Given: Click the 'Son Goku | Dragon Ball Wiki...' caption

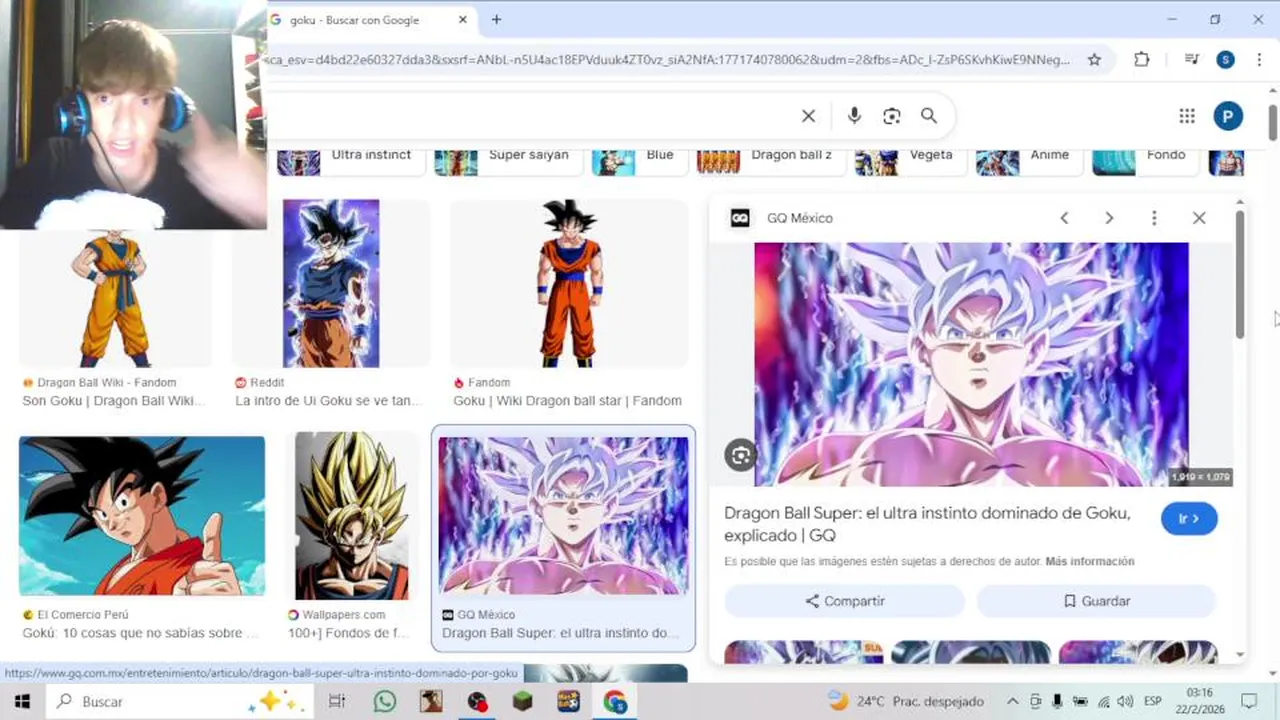Looking at the screenshot, I should click(113, 401).
